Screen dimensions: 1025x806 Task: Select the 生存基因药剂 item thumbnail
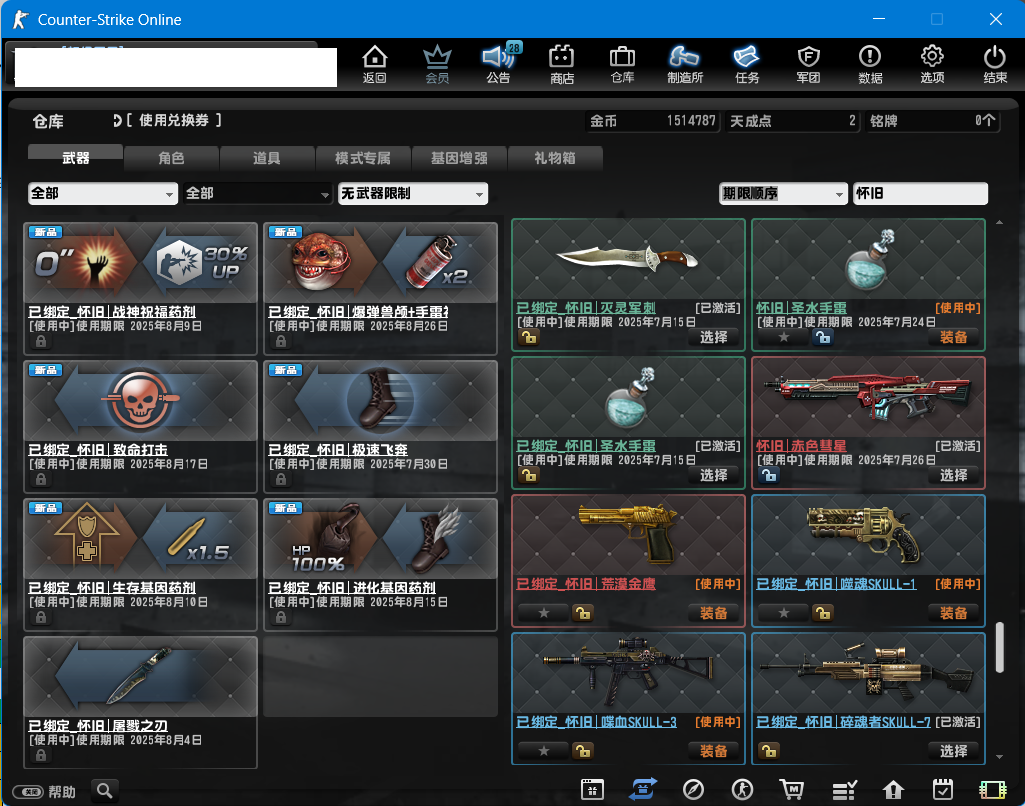coord(141,539)
